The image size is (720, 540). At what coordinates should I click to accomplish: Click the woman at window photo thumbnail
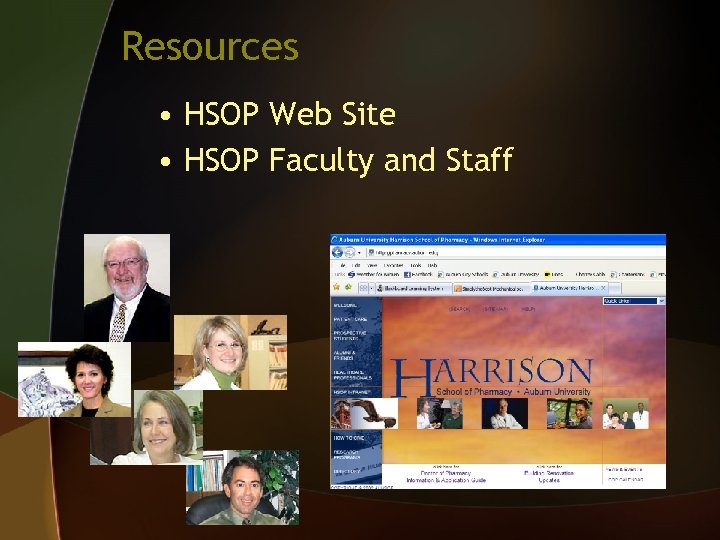coord(569,414)
